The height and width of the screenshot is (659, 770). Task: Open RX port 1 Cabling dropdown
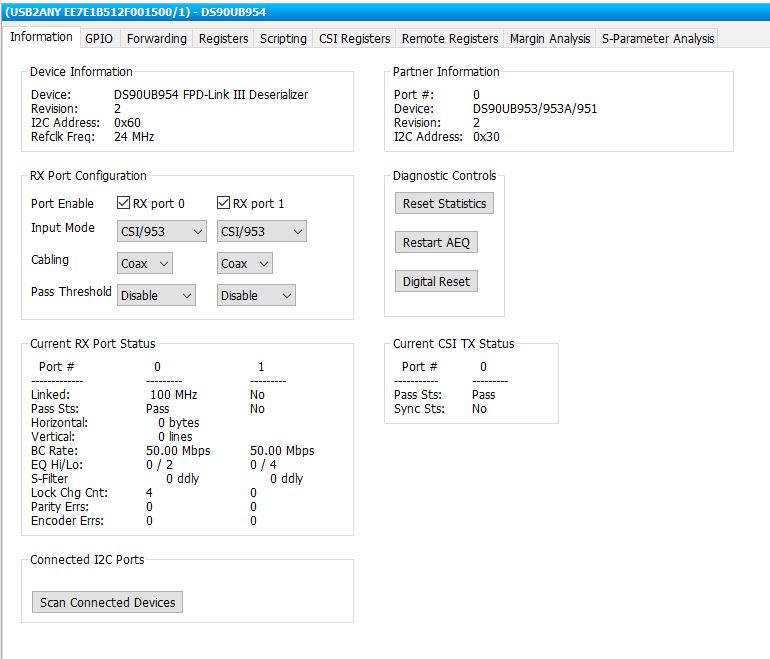[x=245, y=264]
